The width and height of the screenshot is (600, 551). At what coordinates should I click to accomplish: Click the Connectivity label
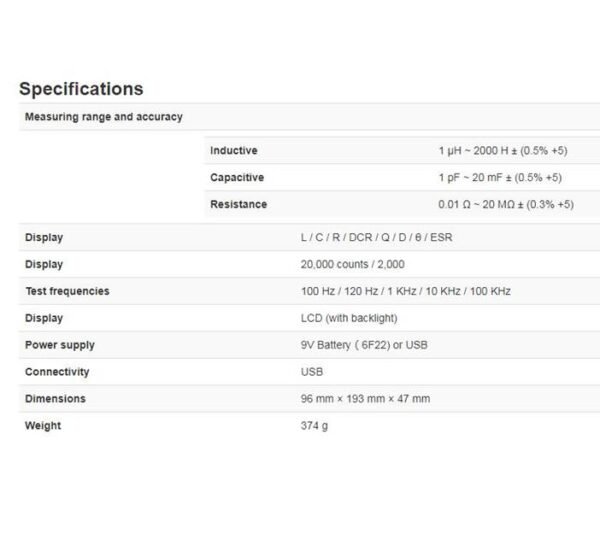(x=57, y=372)
